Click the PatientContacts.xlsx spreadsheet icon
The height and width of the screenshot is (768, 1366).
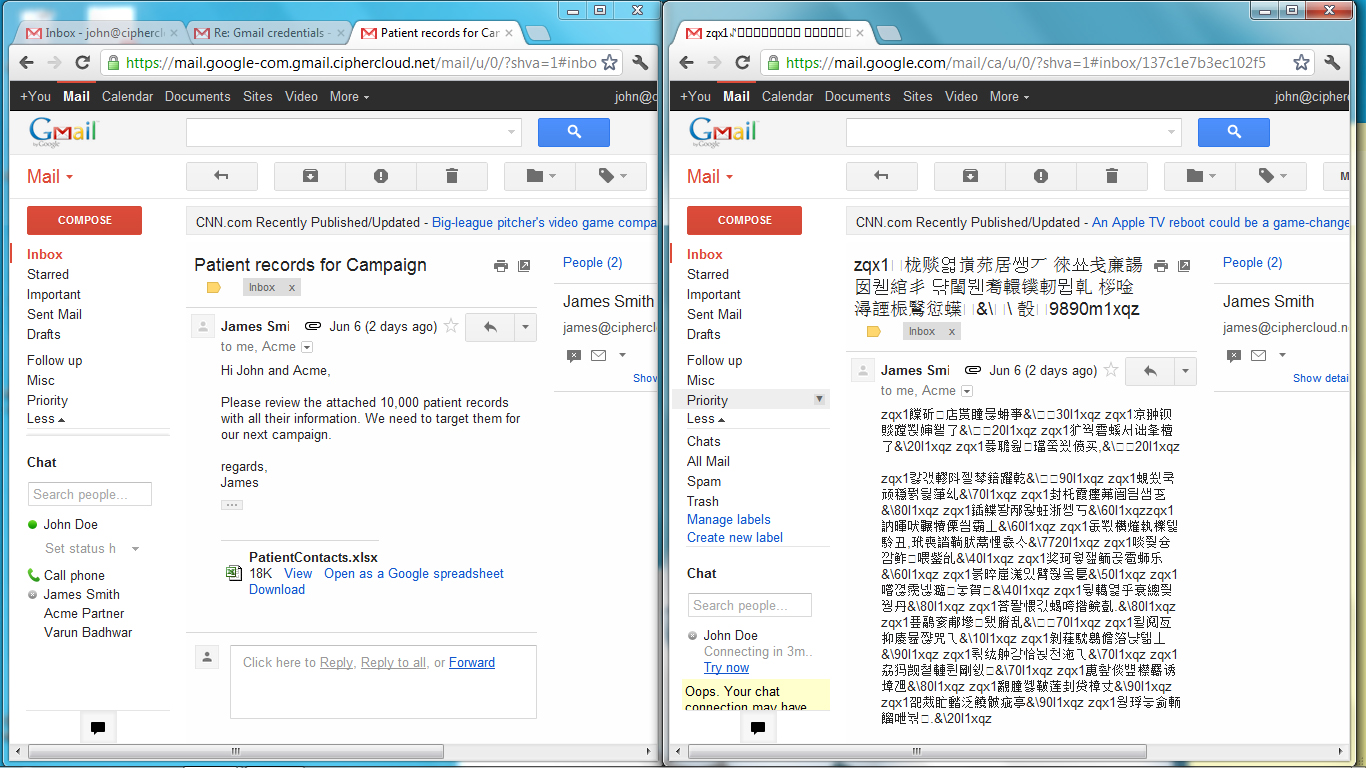tap(233, 572)
